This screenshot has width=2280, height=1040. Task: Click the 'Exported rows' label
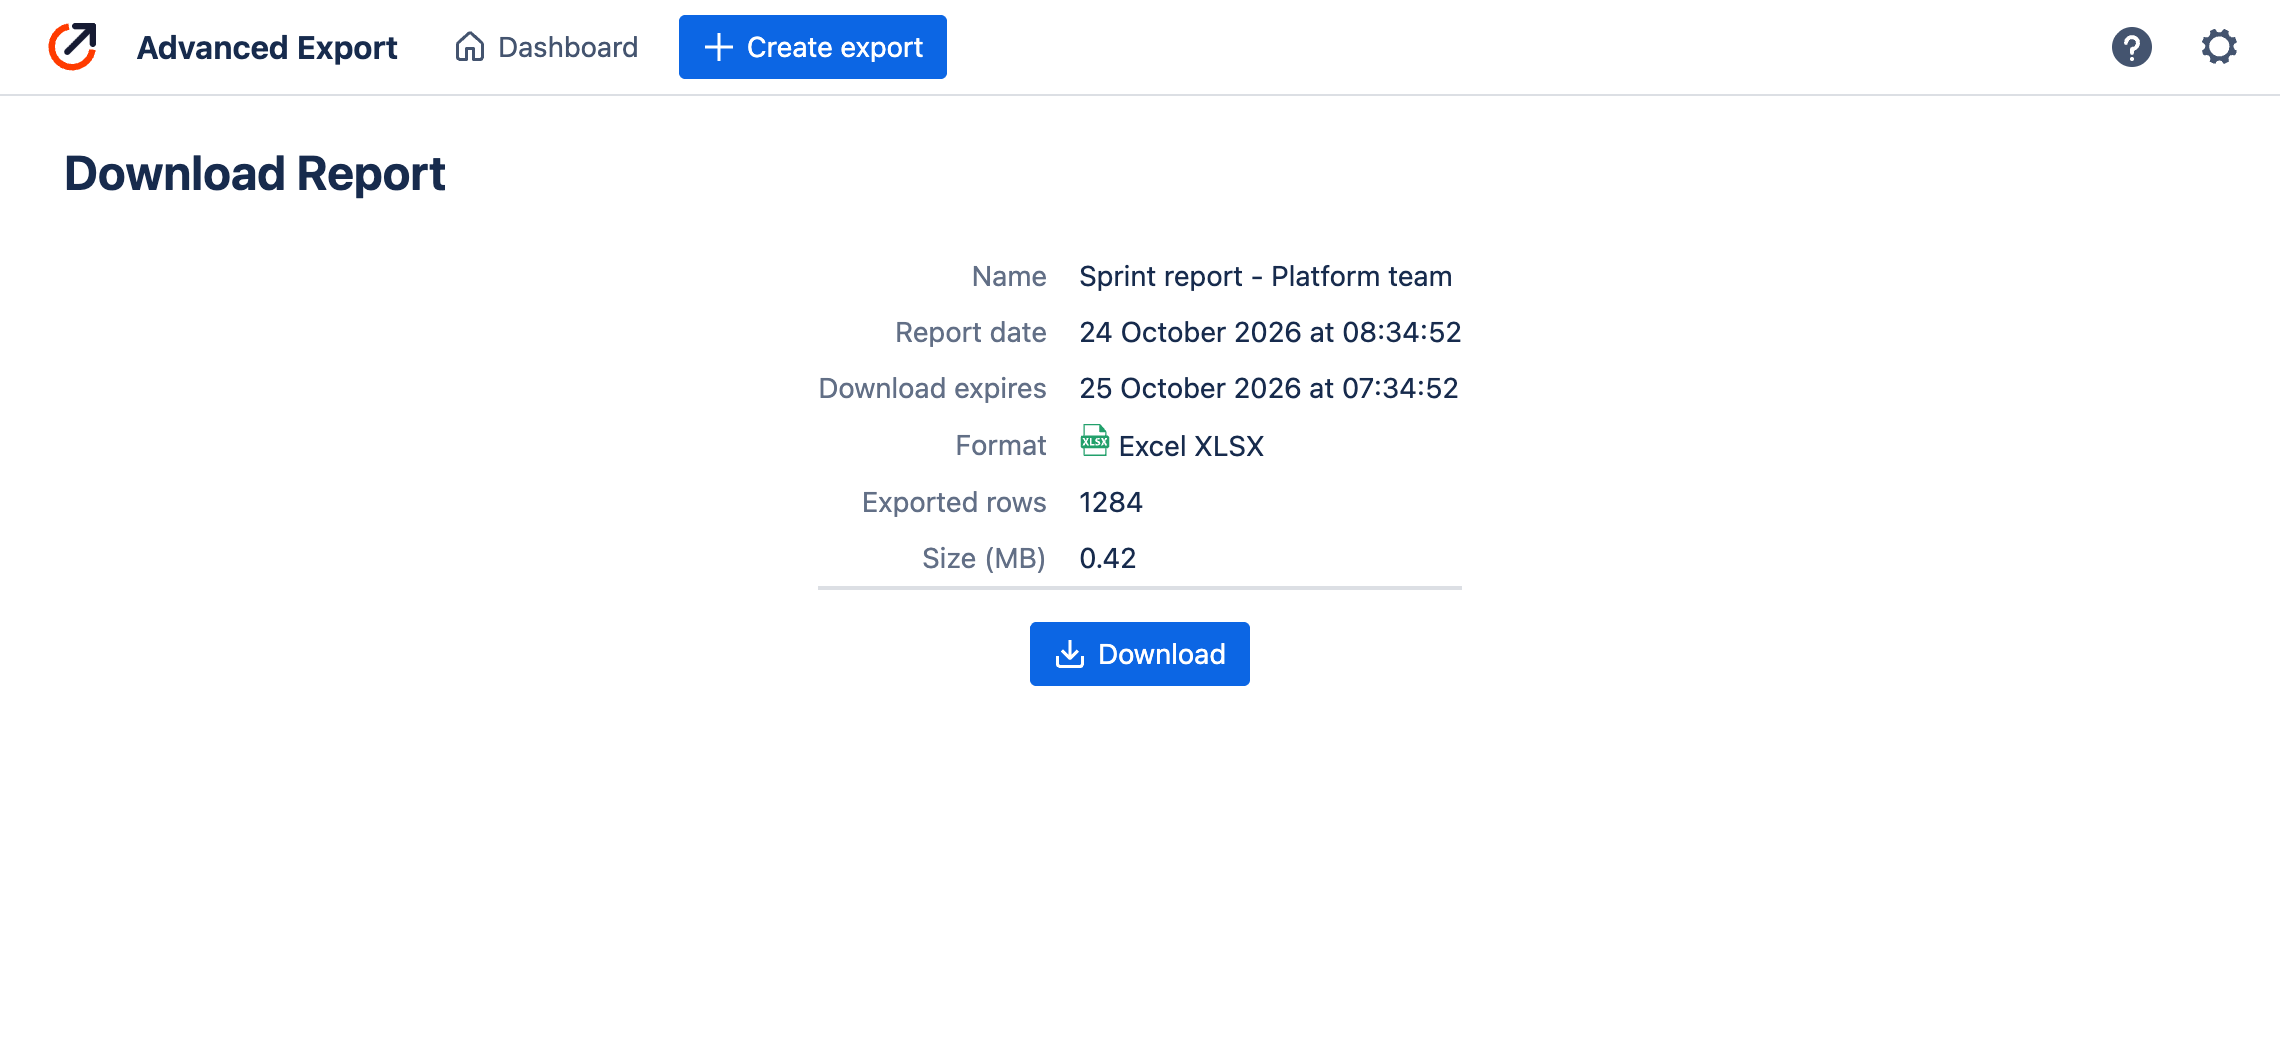pos(954,502)
